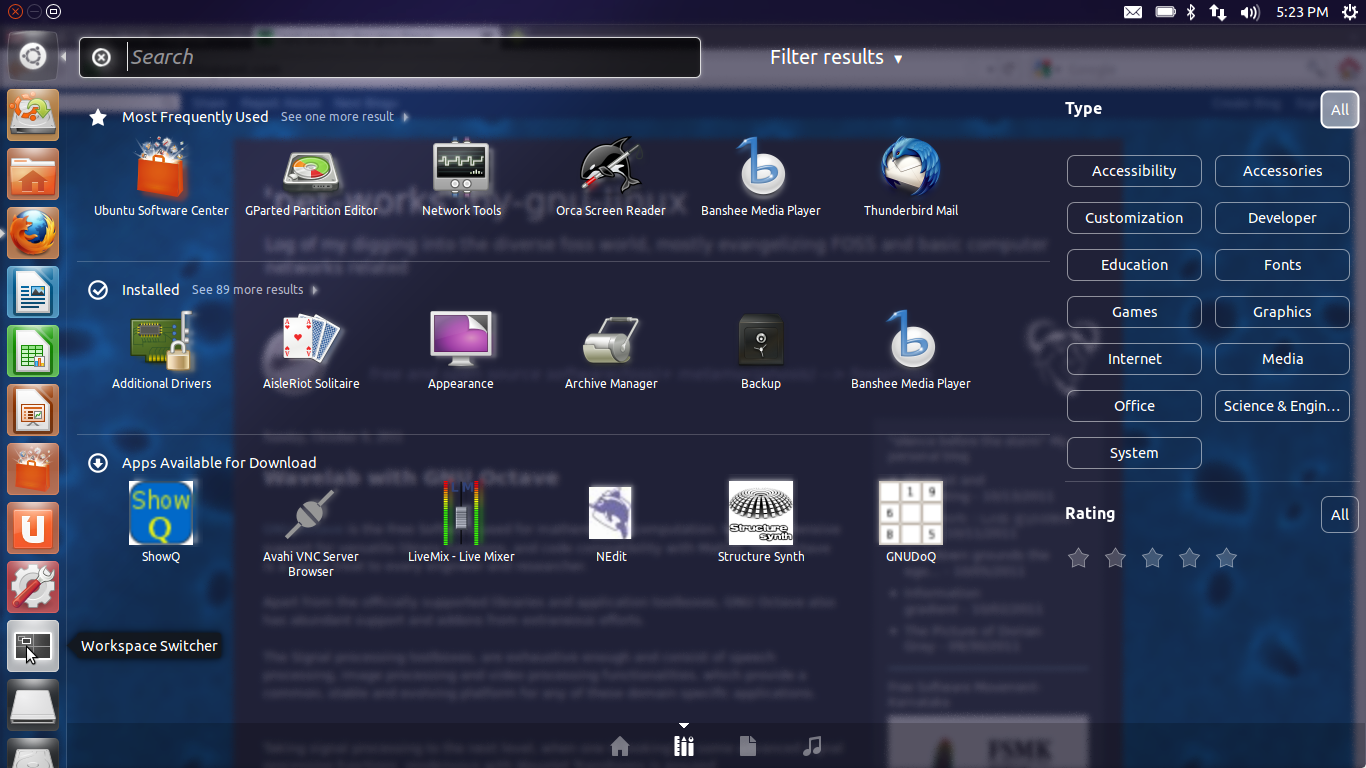1366x768 pixels.
Task: Click the Science & Engineering category button
Action: tap(1282, 406)
